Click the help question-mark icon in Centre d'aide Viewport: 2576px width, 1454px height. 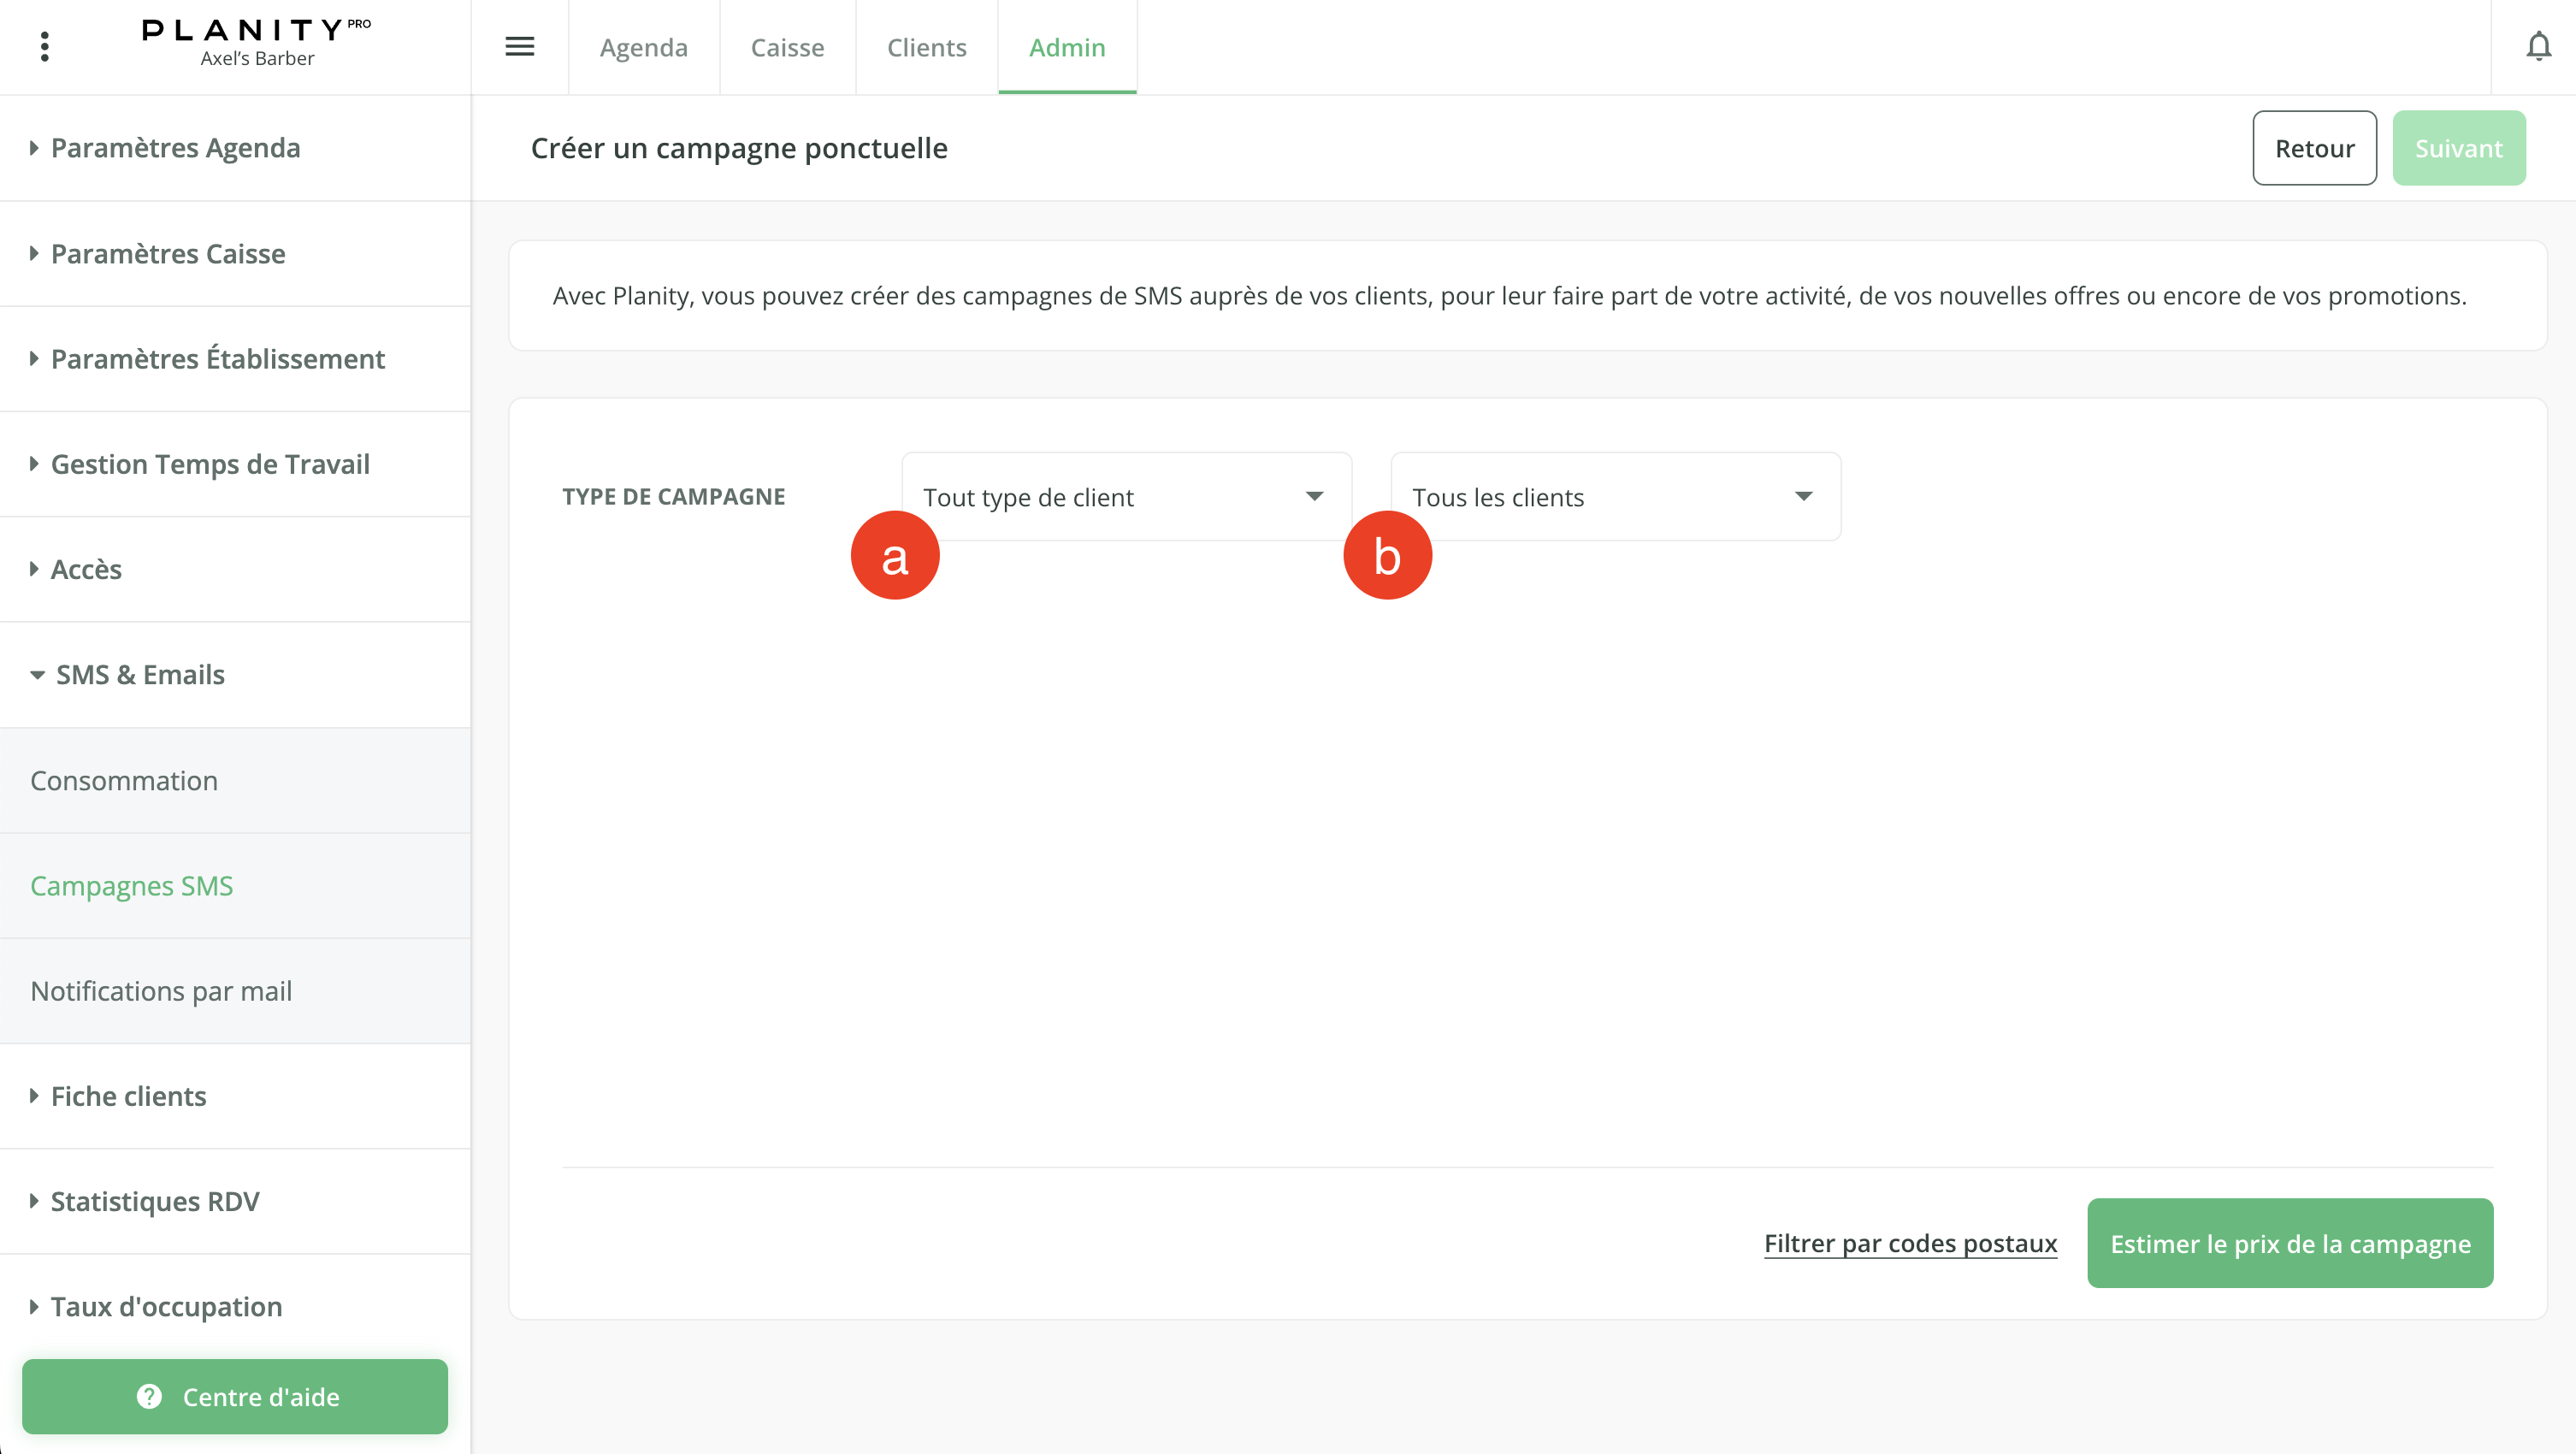[x=150, y=1396]
